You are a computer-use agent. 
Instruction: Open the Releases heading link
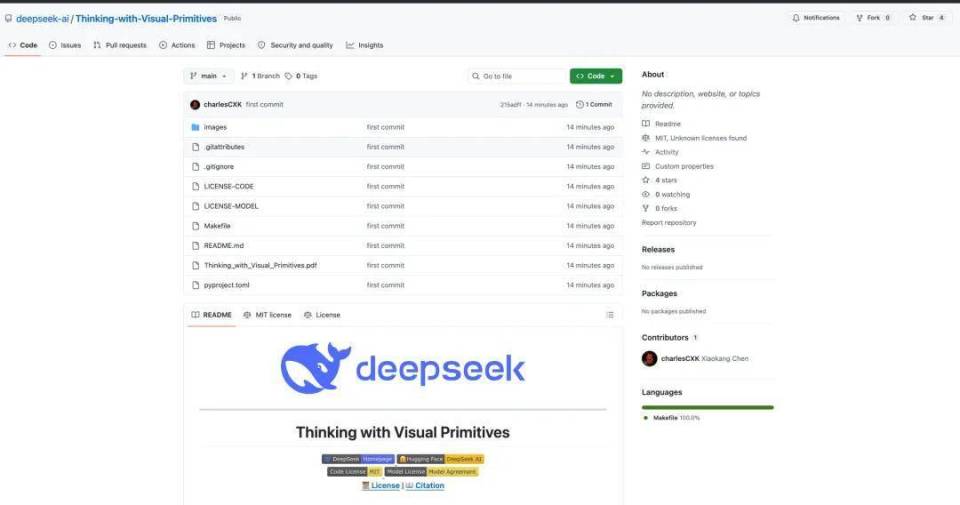click(658, 250)
